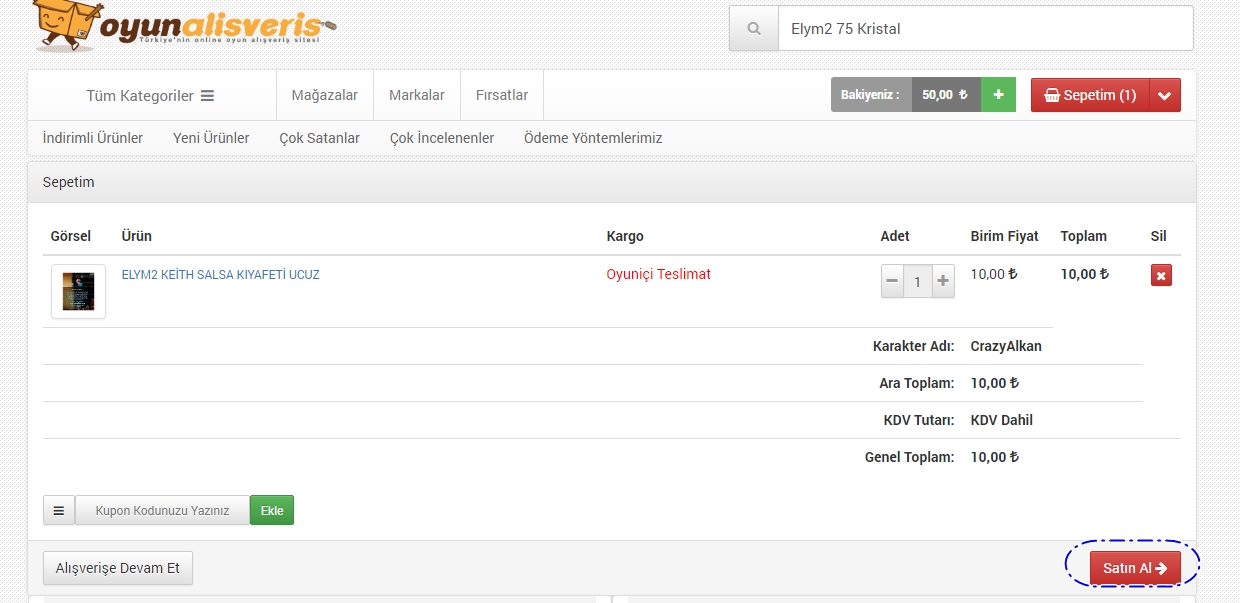Click the Sepetim panel header
1240x603 pixels.
click(612, 183)
